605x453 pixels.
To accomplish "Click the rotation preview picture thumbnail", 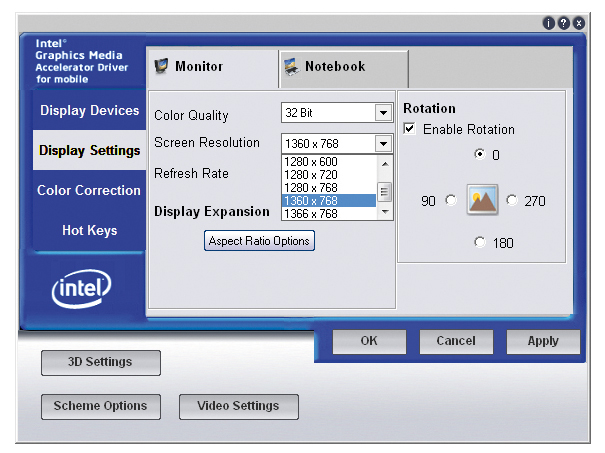I will point(482,199).
